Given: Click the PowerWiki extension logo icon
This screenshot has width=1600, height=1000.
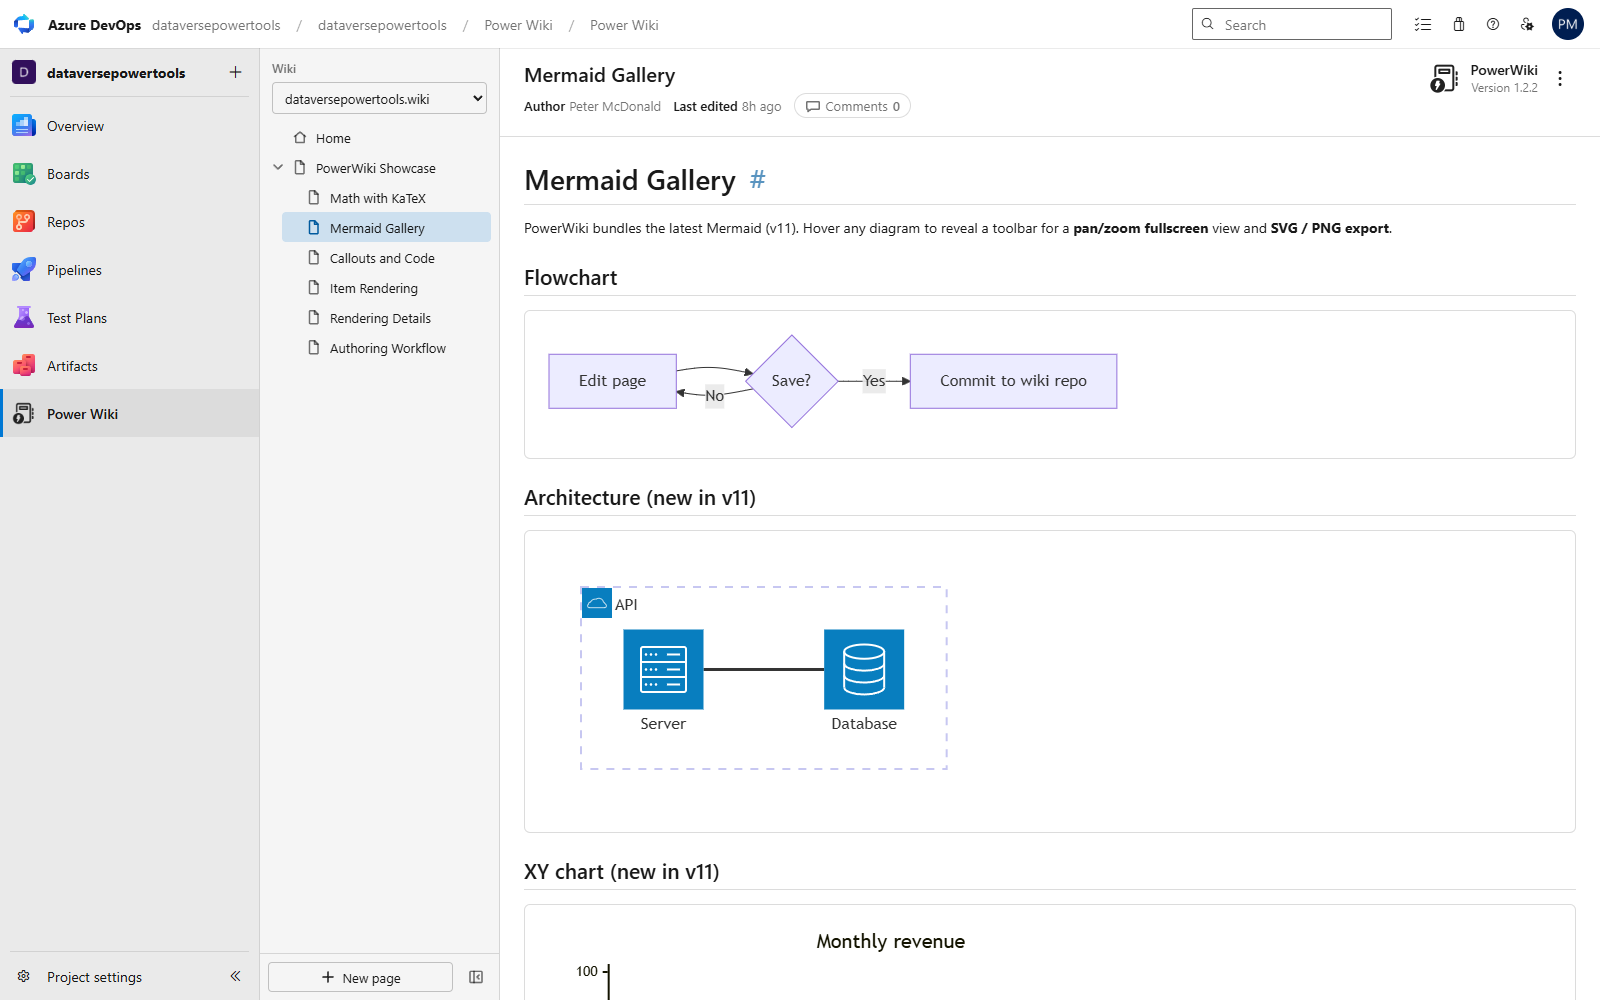Looking at the screenshot, I should pyautogui.click(x=1444, y=78).
